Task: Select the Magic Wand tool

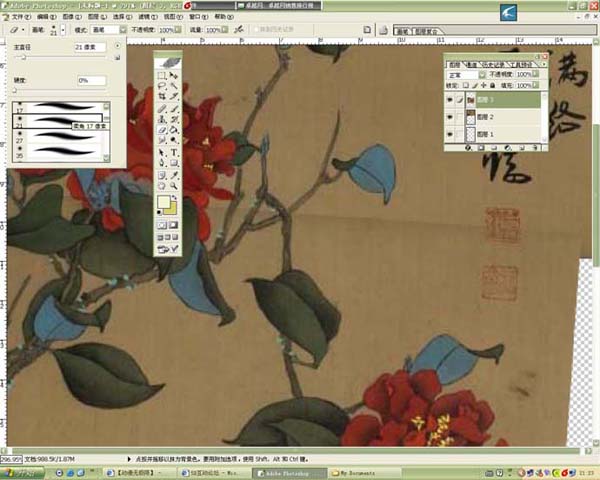Action: [174, 86]
